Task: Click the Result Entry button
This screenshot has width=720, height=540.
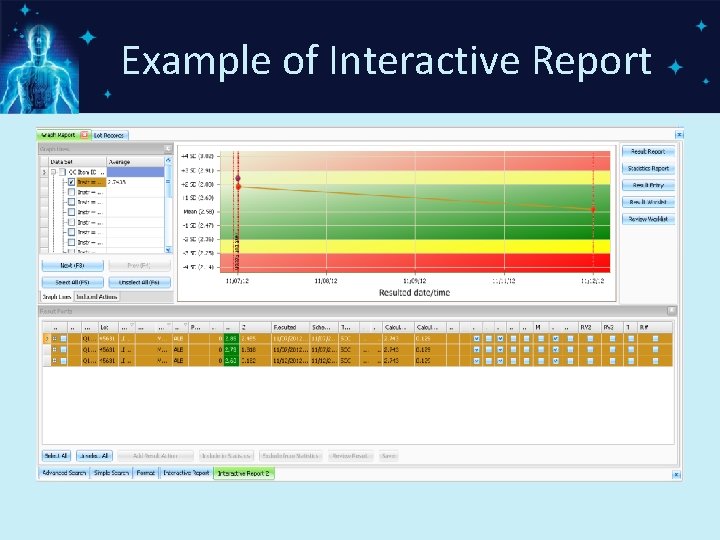Action: click(648, 185)
